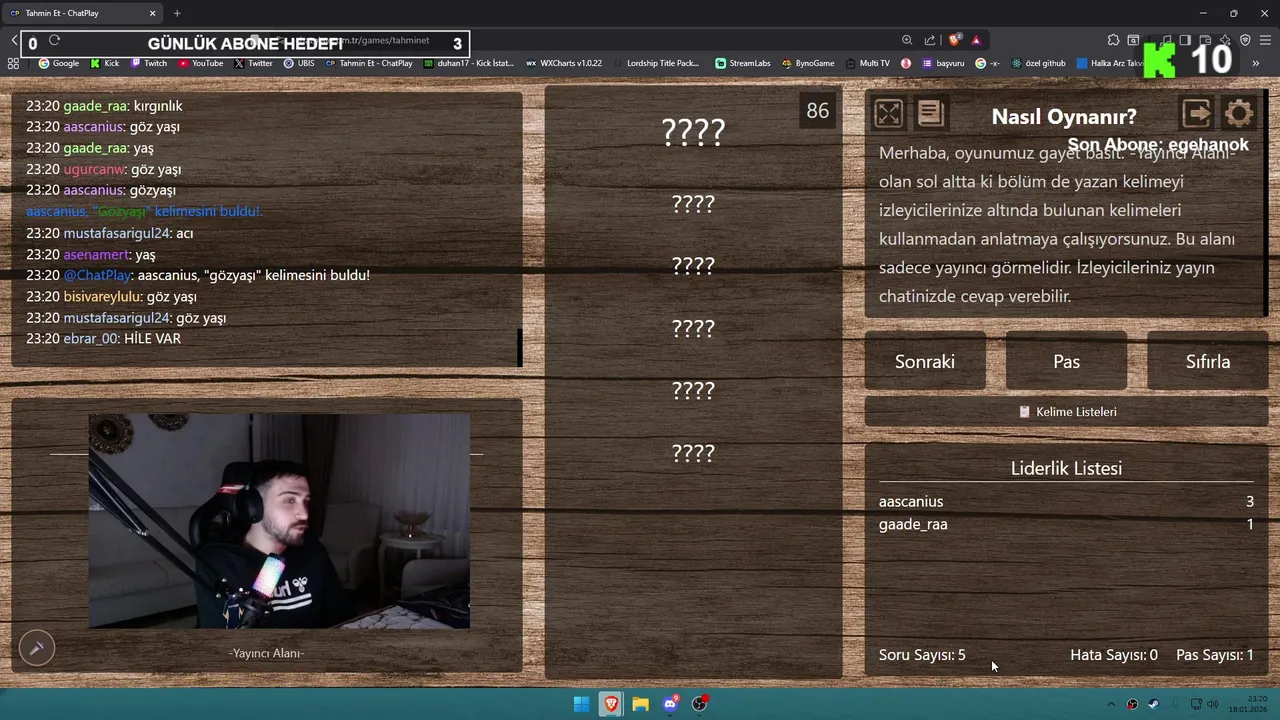Open the başvuru bookmark
Image resolution: width=1280 pixels, height=720 pixels.
pos(943,63)
